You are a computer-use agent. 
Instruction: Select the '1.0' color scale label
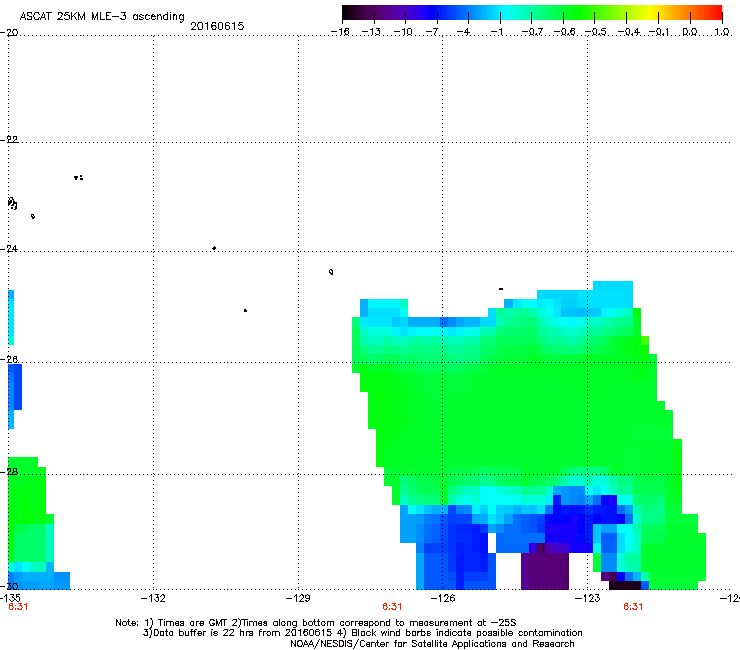click(x=722, y=32)
